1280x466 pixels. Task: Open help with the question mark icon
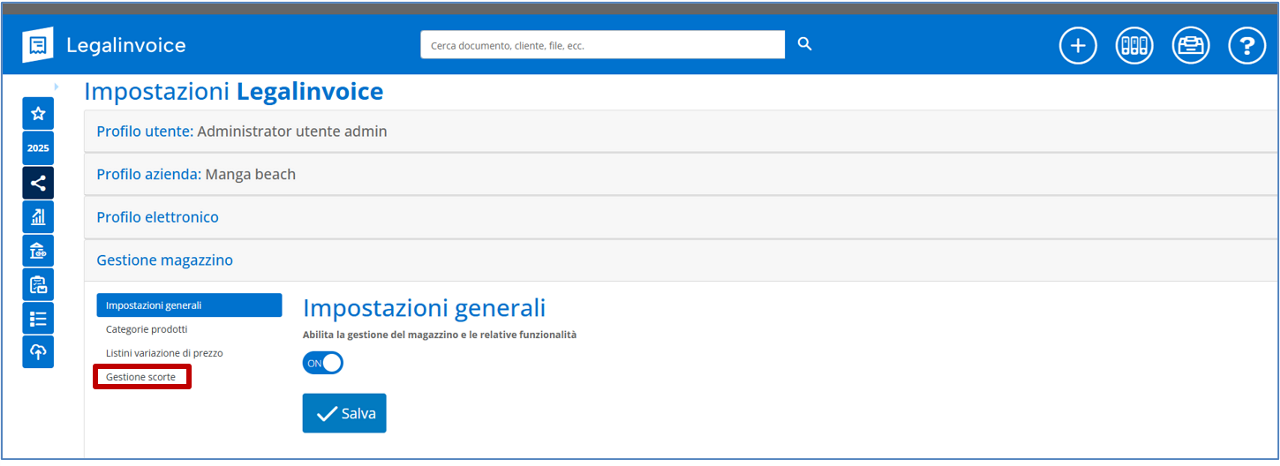pyautogui.click(x=1247, y=46)
